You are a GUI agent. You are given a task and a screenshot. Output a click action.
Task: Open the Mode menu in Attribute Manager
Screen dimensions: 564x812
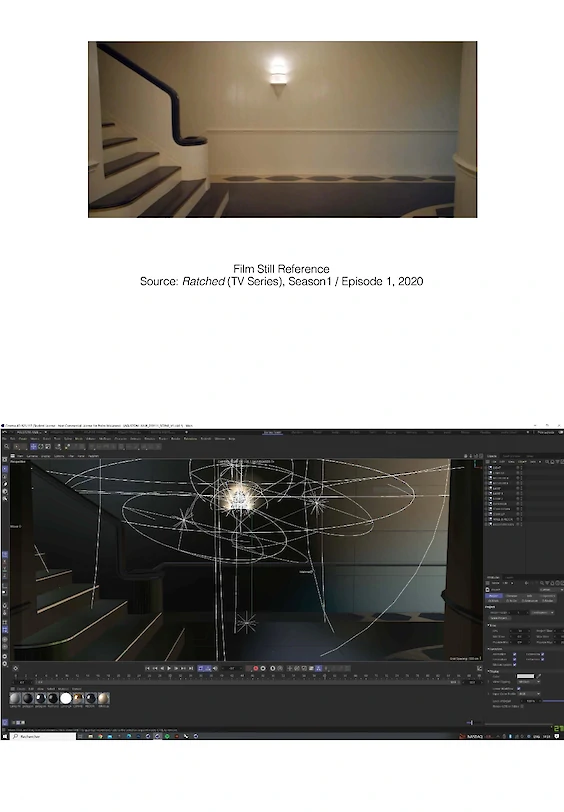click(x=496, y=583)
